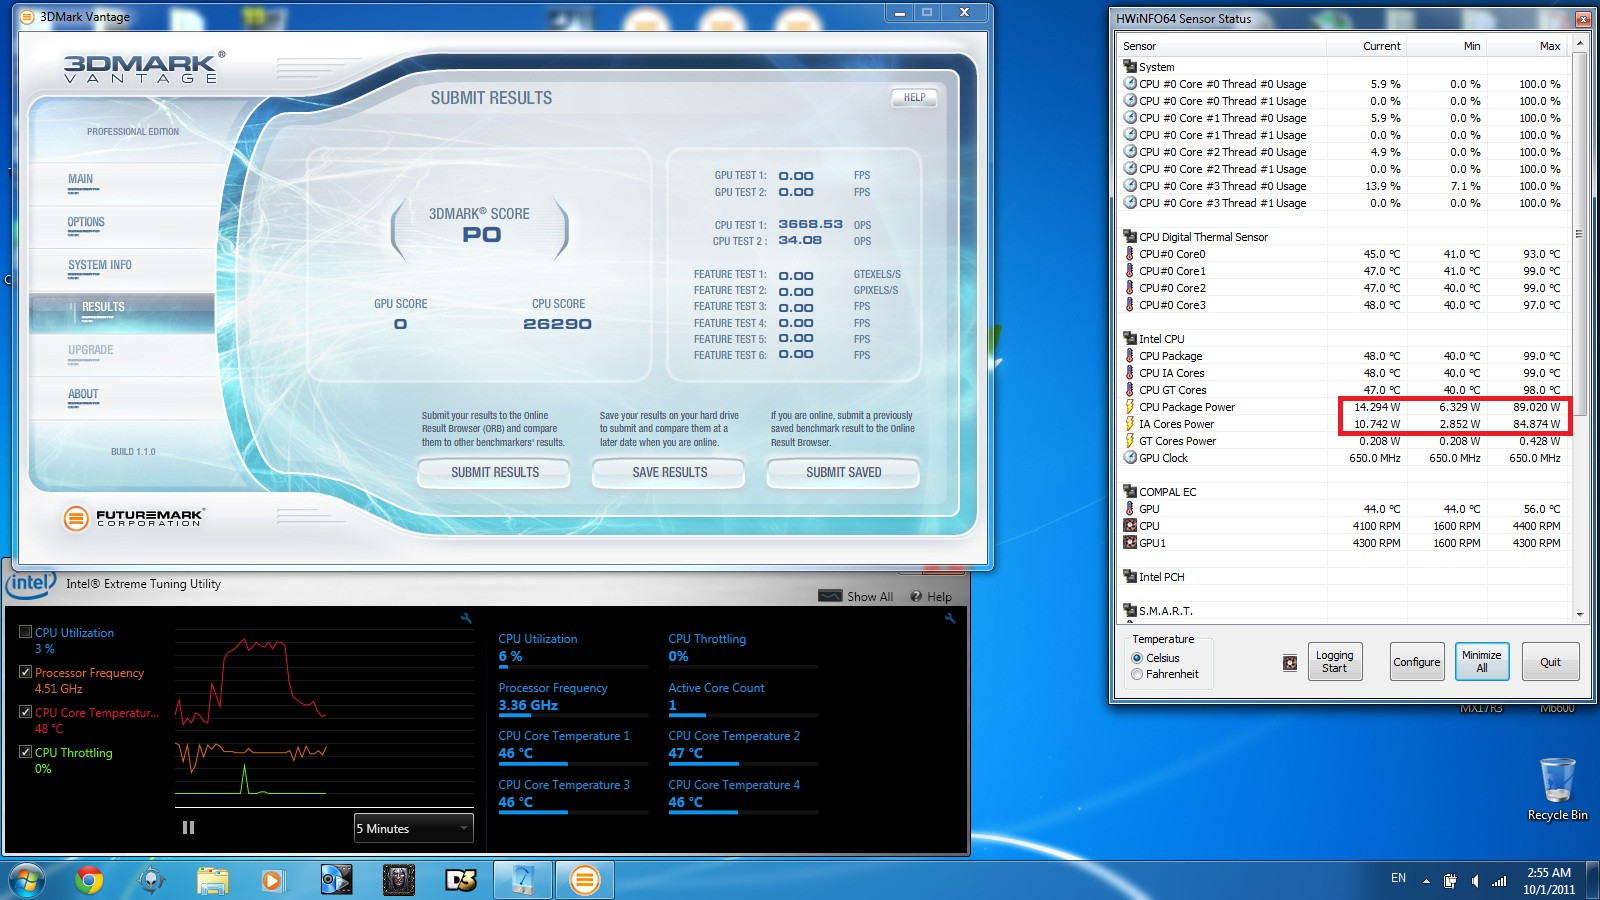This screenshot has height=900, width=1600.
Task: Open the Options tab in 3DMark
Action: (86, 222)
